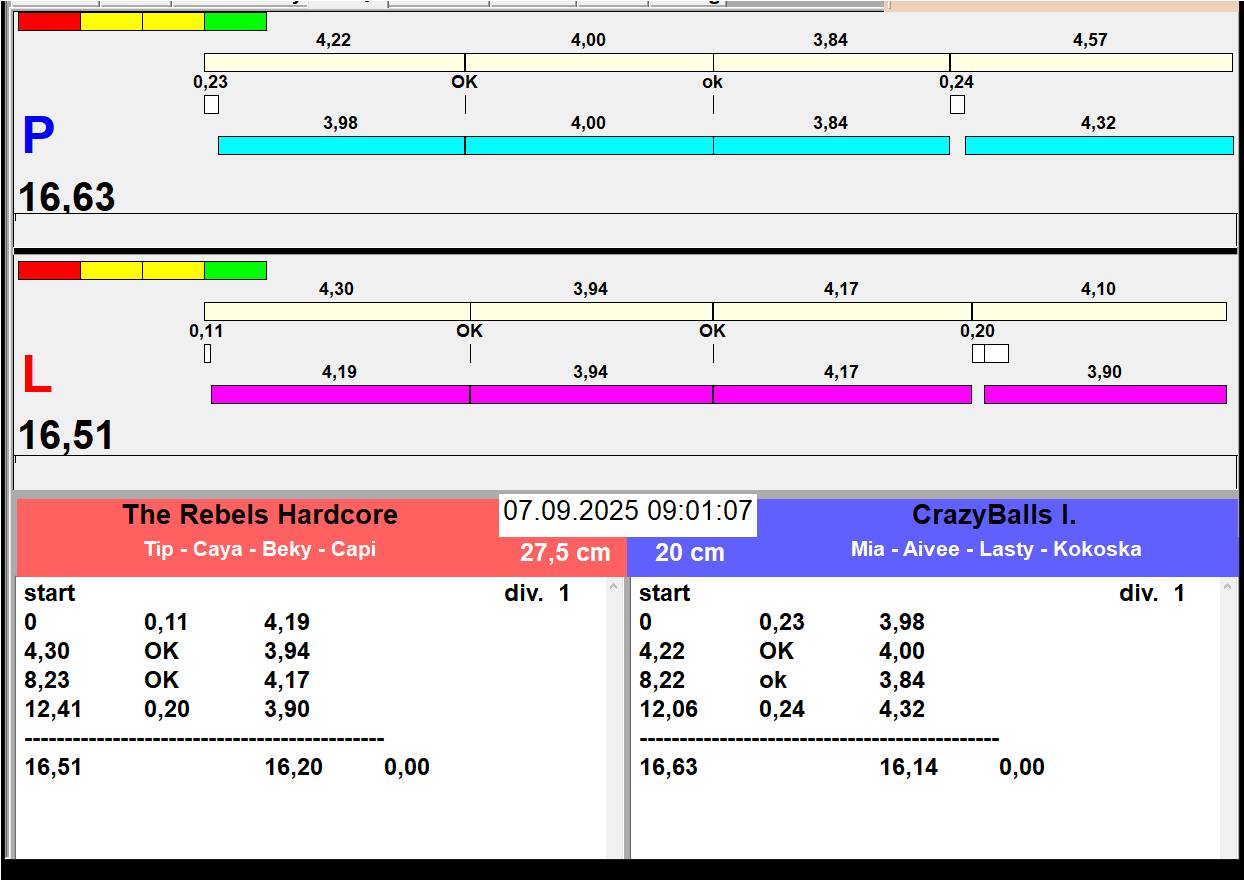Click the green light swatch in P lane
This screenshot has height=880, width=1244.
235,22
